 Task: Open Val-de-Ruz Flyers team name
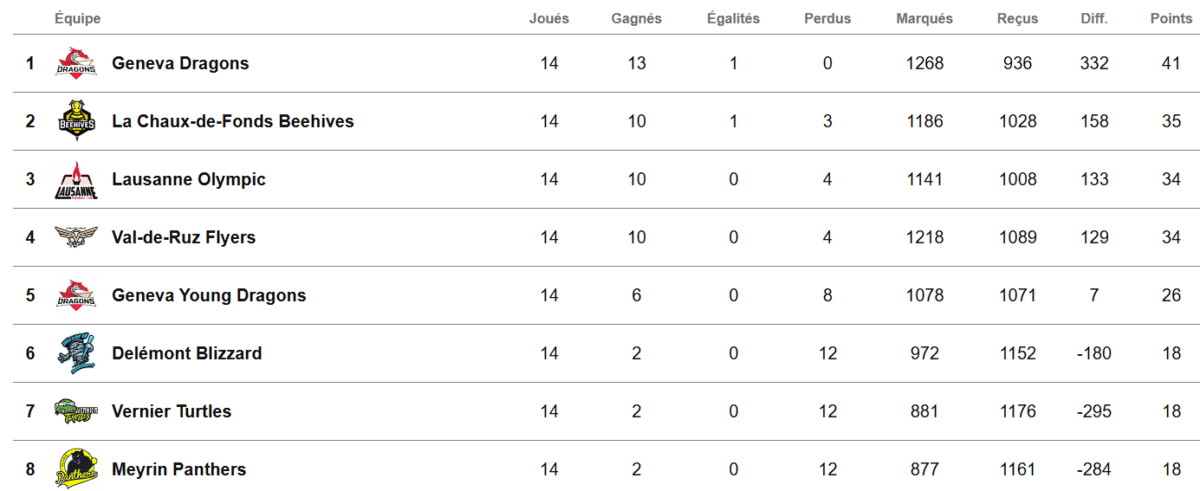(184, 237)
